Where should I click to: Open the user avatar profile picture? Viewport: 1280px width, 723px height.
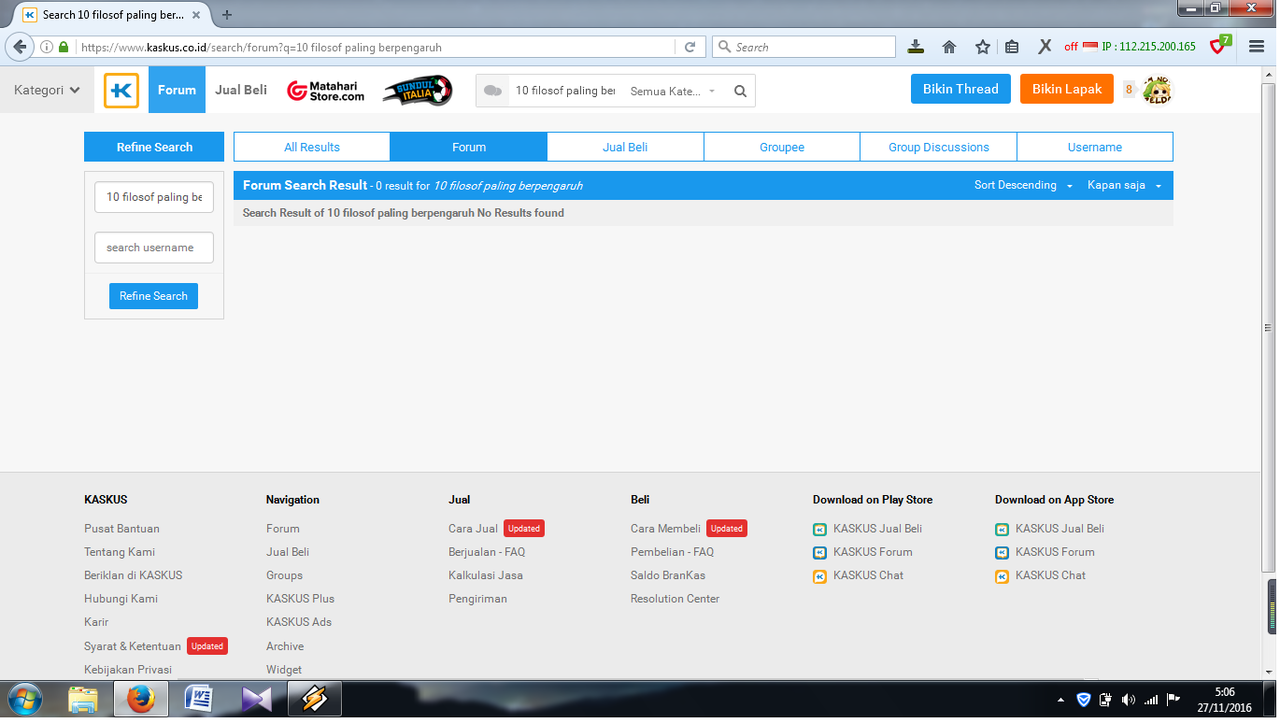(x=1157, y=90)
